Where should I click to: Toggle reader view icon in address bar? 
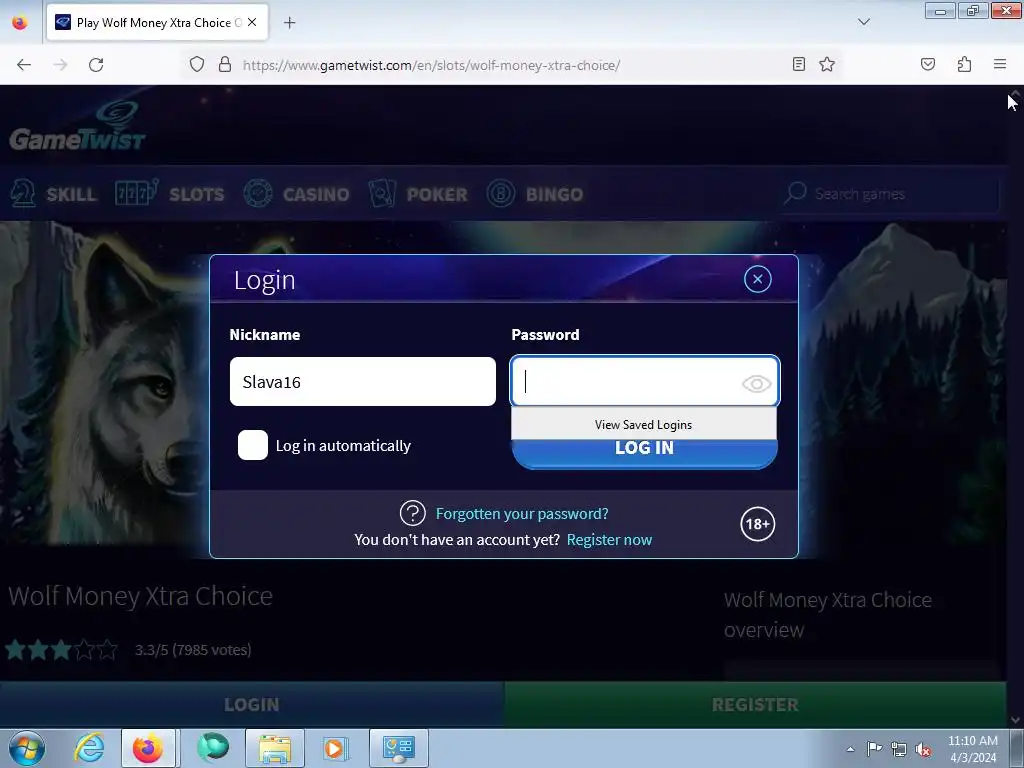tap(799, 64)
